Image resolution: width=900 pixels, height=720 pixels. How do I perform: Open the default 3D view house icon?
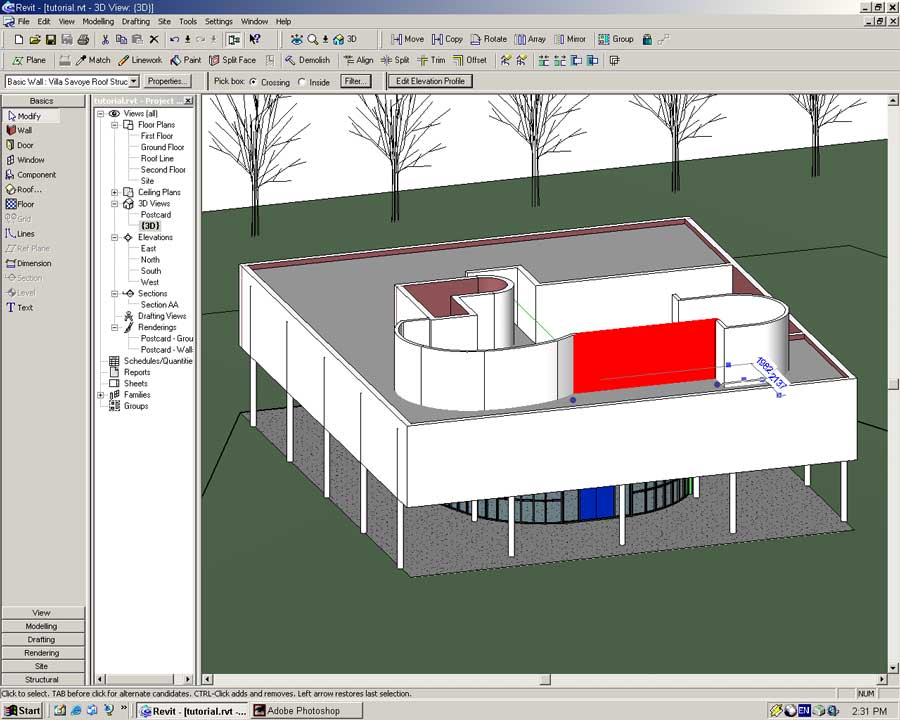(x=339, y=39)
